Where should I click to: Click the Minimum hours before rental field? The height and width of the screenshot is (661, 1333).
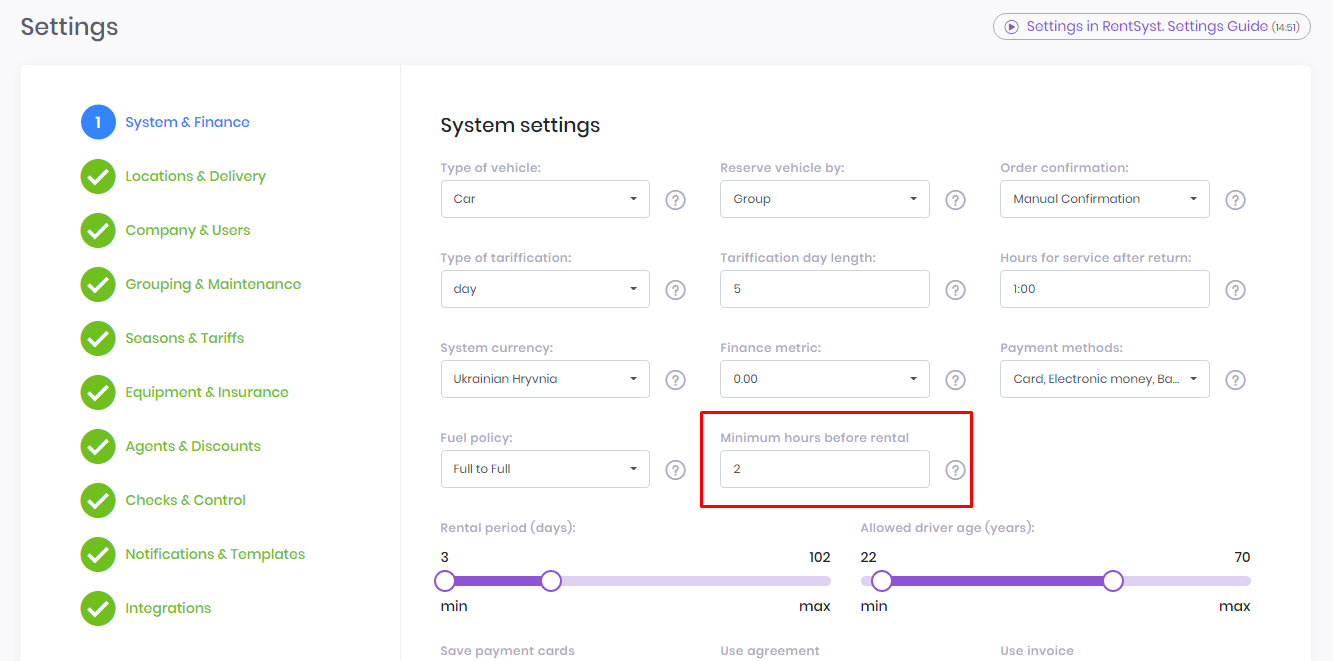click(x=824, y=469)
